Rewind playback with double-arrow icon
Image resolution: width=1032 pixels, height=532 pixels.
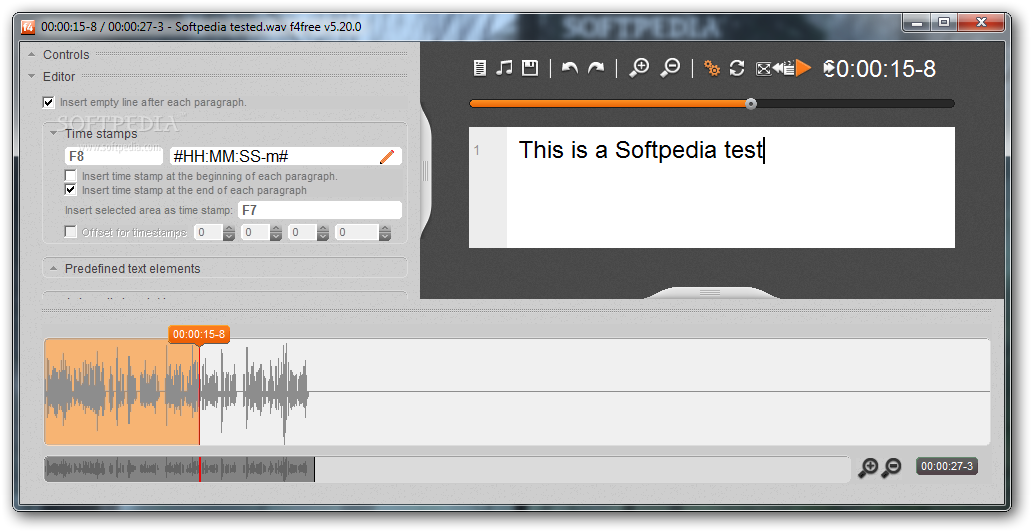point(776,68)
